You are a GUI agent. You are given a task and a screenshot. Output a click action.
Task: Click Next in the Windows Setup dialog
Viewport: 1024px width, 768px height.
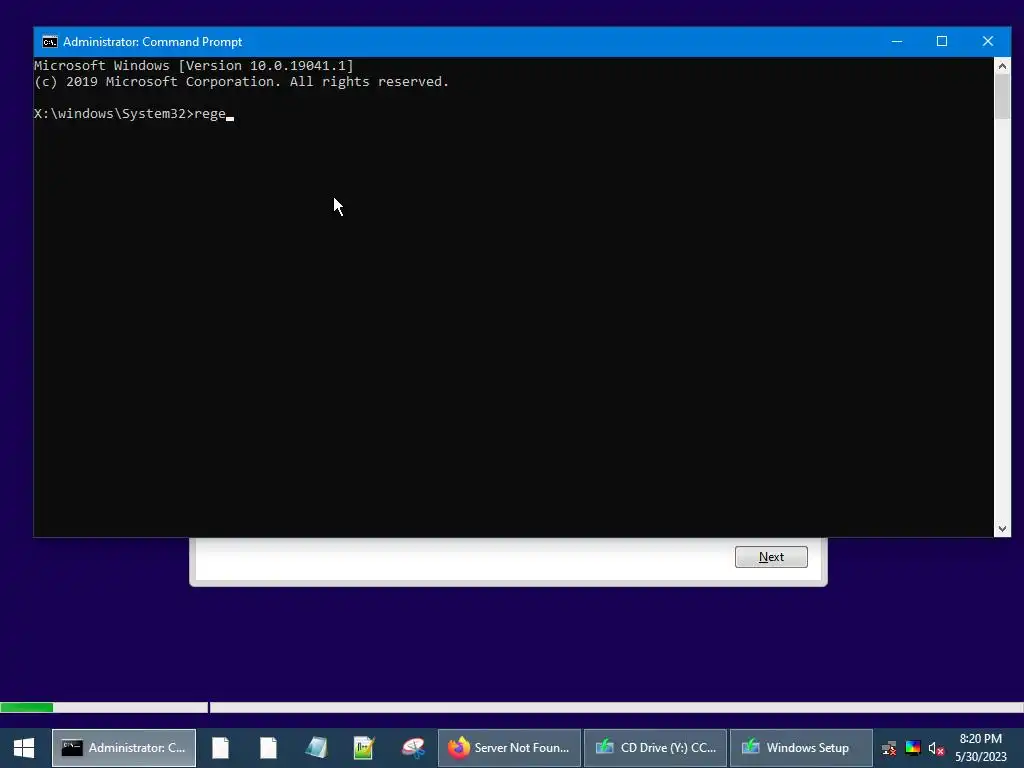771,557
